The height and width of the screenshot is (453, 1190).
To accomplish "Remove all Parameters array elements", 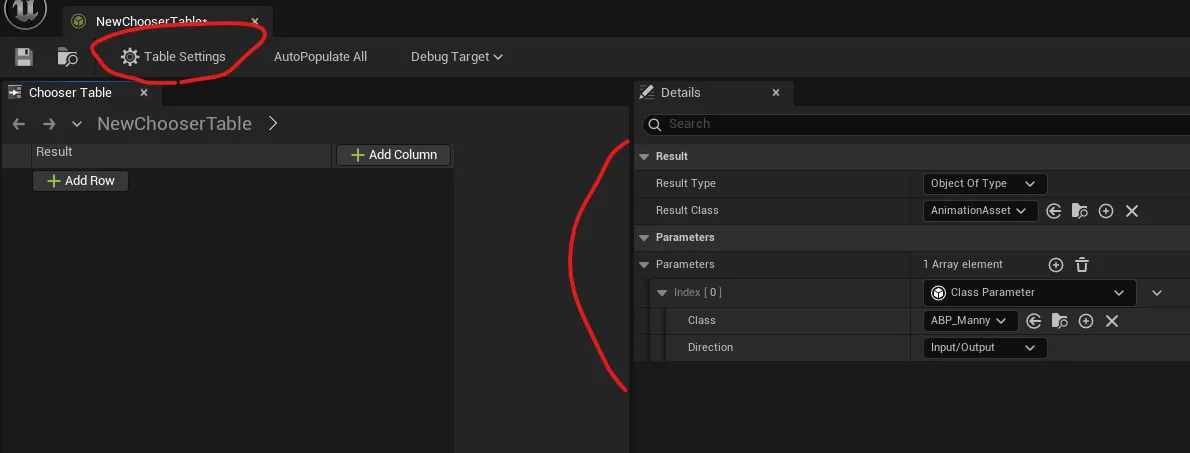I will [1082, 265].
